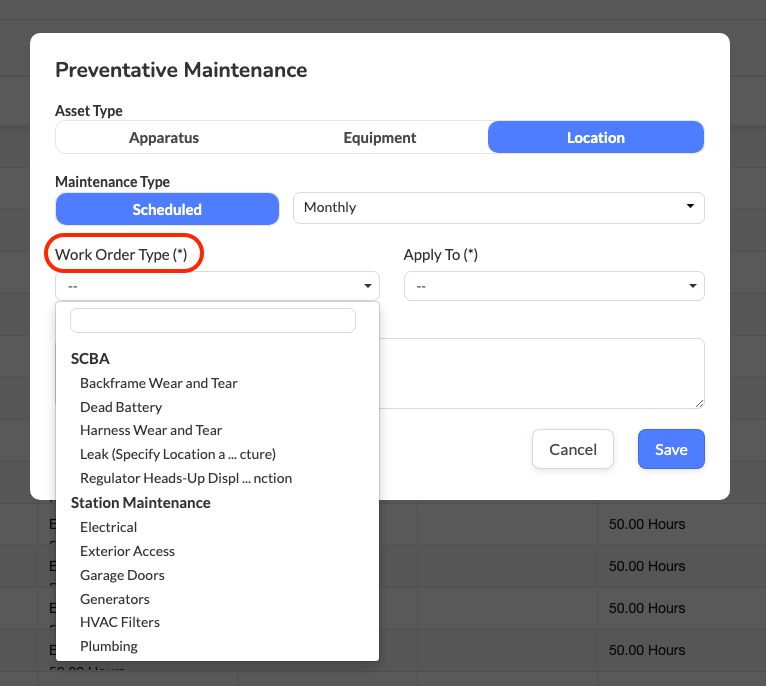The height and width of the screenshot is (686, 766).
Task: Select the Apparatus asset type
Action: click(164, 138)
